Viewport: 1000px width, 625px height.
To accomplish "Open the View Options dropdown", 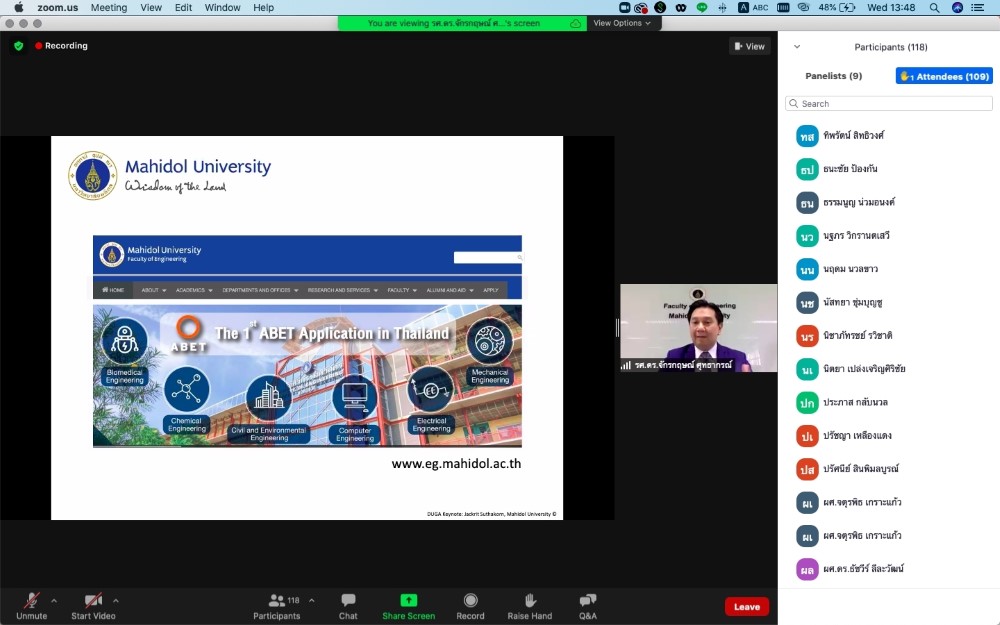I will pos(622,23).
